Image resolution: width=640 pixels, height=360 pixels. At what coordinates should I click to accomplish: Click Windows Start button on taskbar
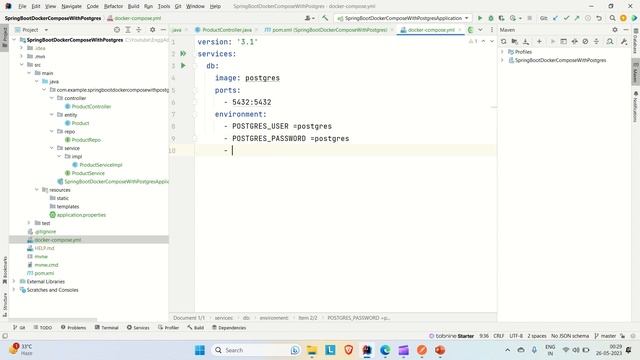200,350
